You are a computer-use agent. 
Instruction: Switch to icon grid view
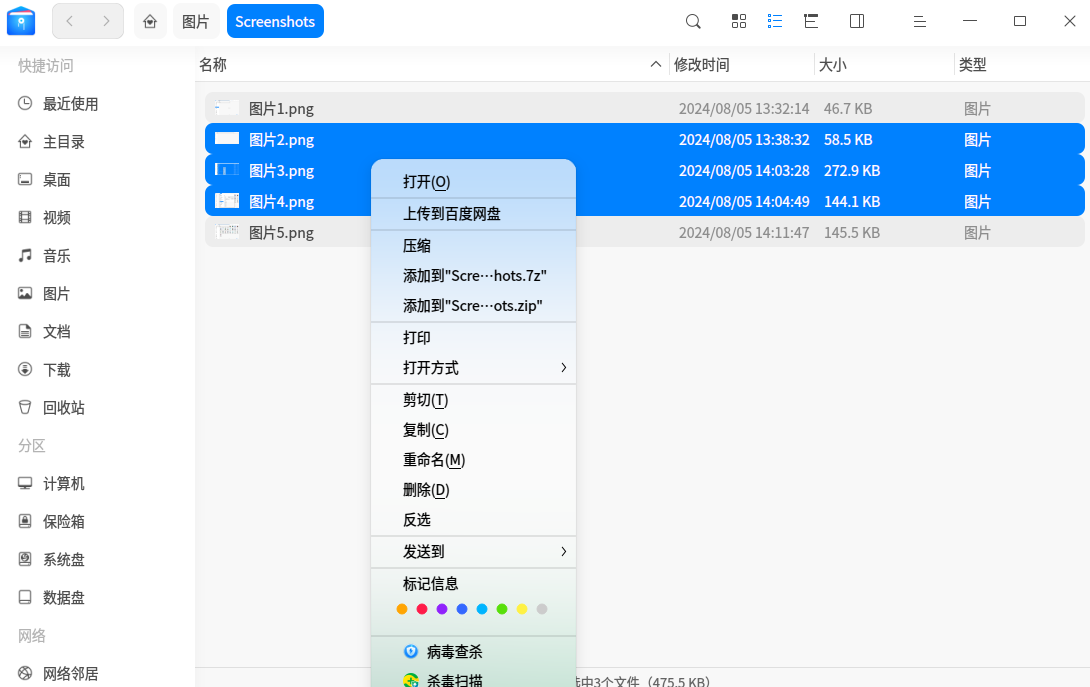(739, 21)
